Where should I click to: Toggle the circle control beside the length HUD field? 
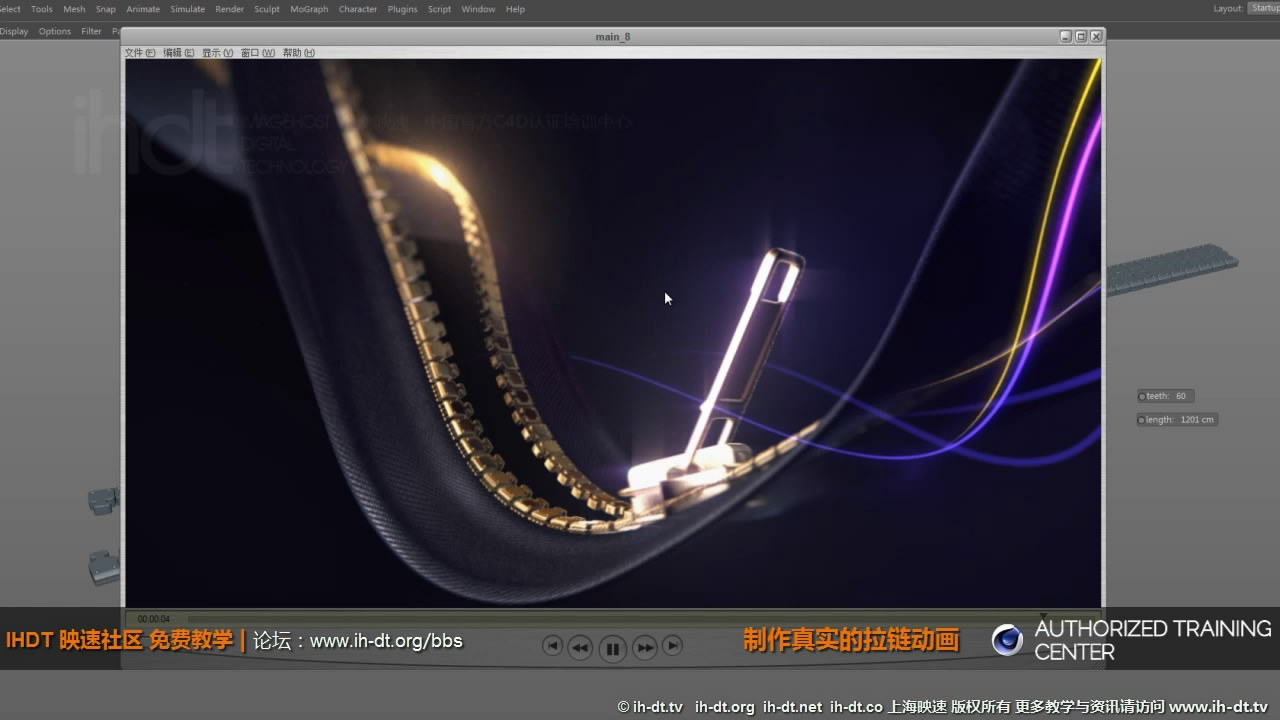1141,419
